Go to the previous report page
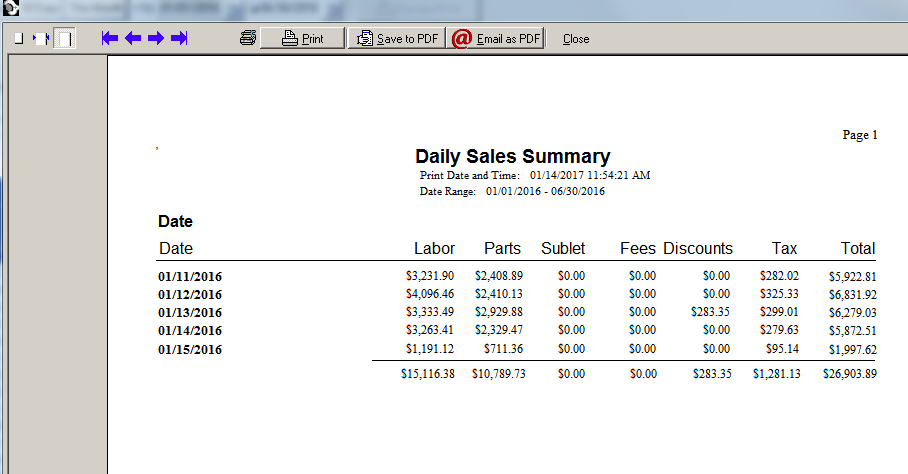The height and width of the screenshot is (474, 908). point(133,38)
